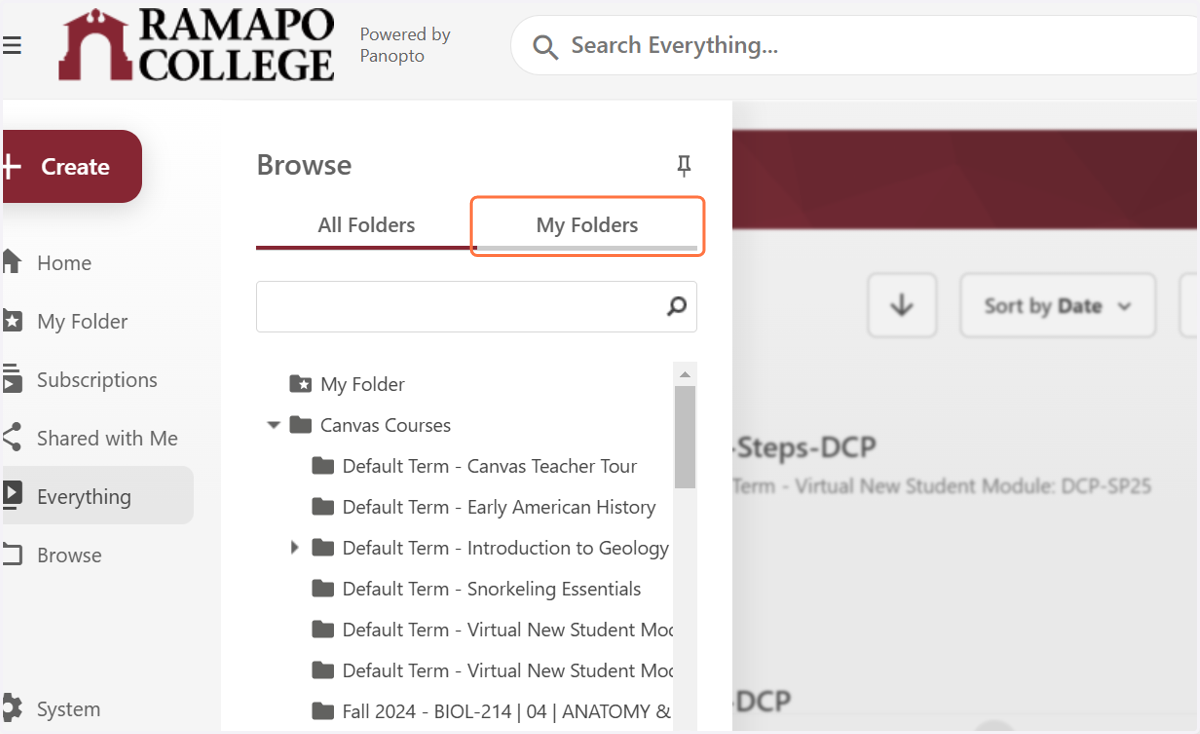Pin the Browse panel
Viewport: 1200px width, 734px height.
684,166
